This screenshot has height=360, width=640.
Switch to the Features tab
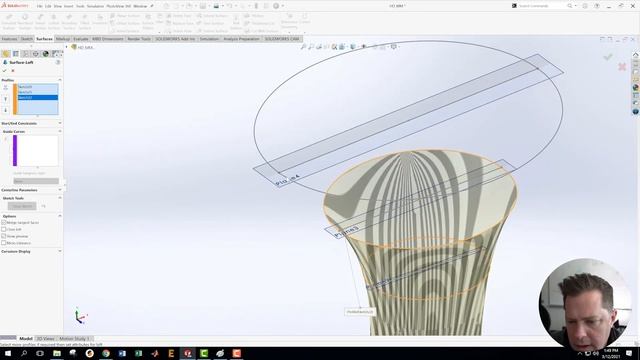(x=9, y=39)
